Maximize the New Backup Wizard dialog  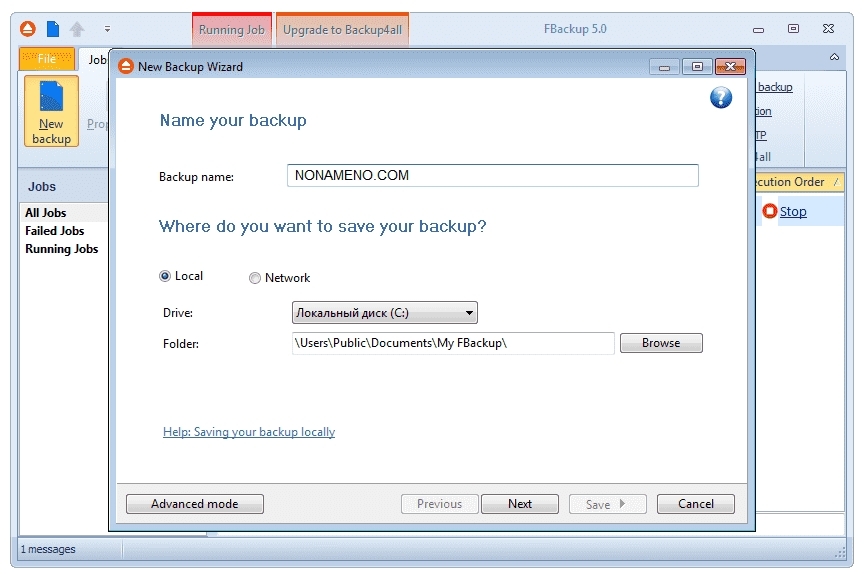(x=697, y=67)
